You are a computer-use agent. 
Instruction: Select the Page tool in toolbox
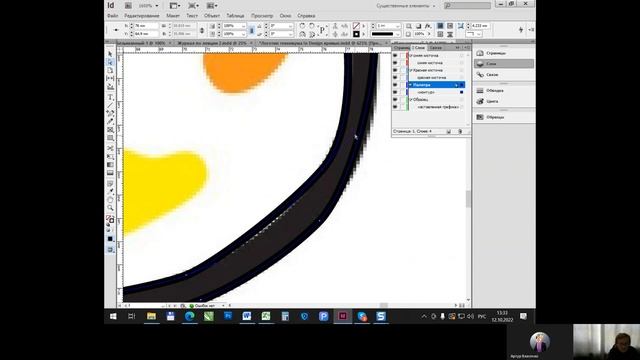110,70
